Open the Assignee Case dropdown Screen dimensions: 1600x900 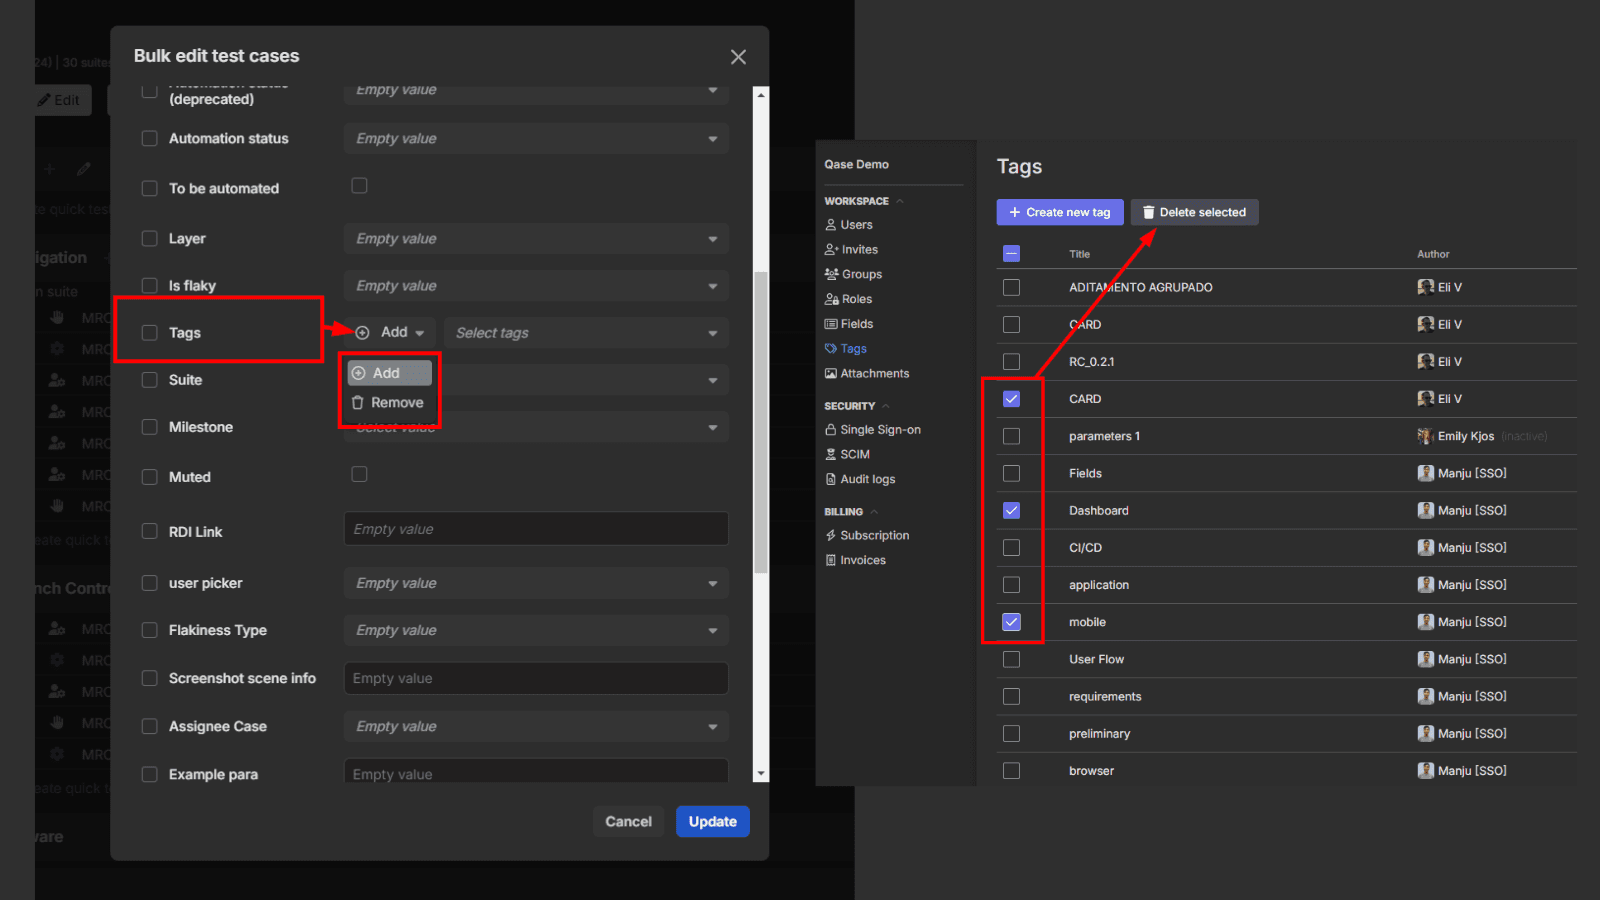pyautogui.click(x=536, y=727)
